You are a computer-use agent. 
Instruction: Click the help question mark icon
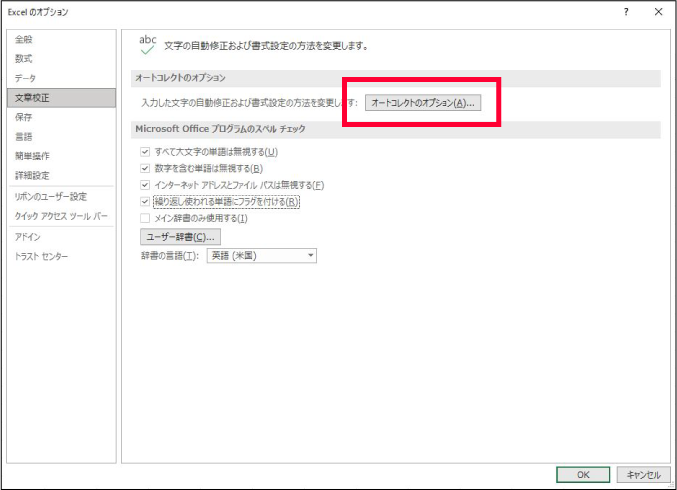pyautogui.click(x=626, y=12)
